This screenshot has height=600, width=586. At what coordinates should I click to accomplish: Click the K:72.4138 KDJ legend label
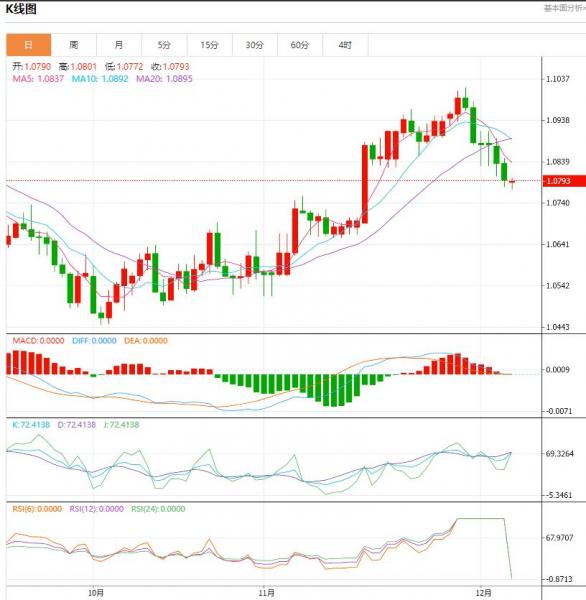click(x=31, y=425)
